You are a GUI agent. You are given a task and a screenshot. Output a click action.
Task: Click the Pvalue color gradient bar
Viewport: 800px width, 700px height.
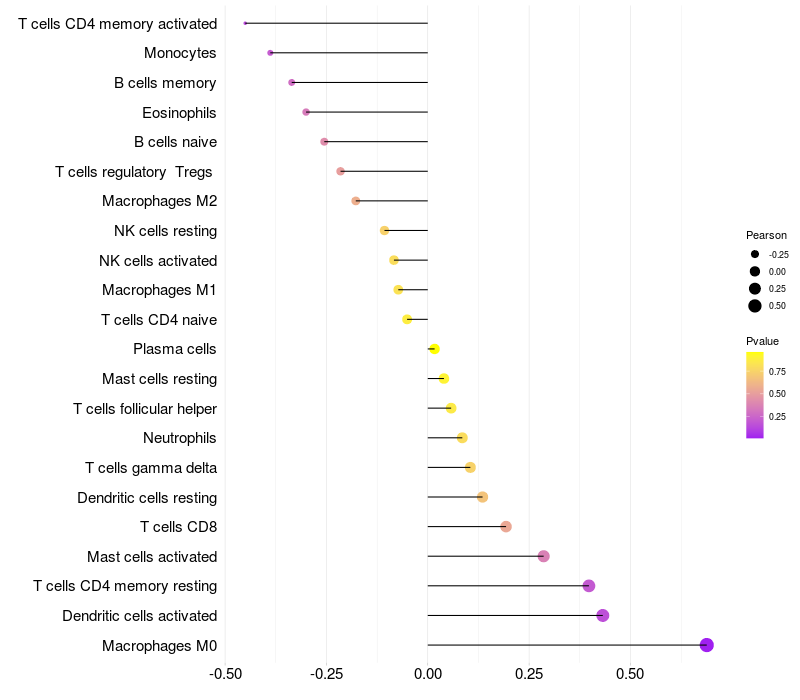point(755,395)
